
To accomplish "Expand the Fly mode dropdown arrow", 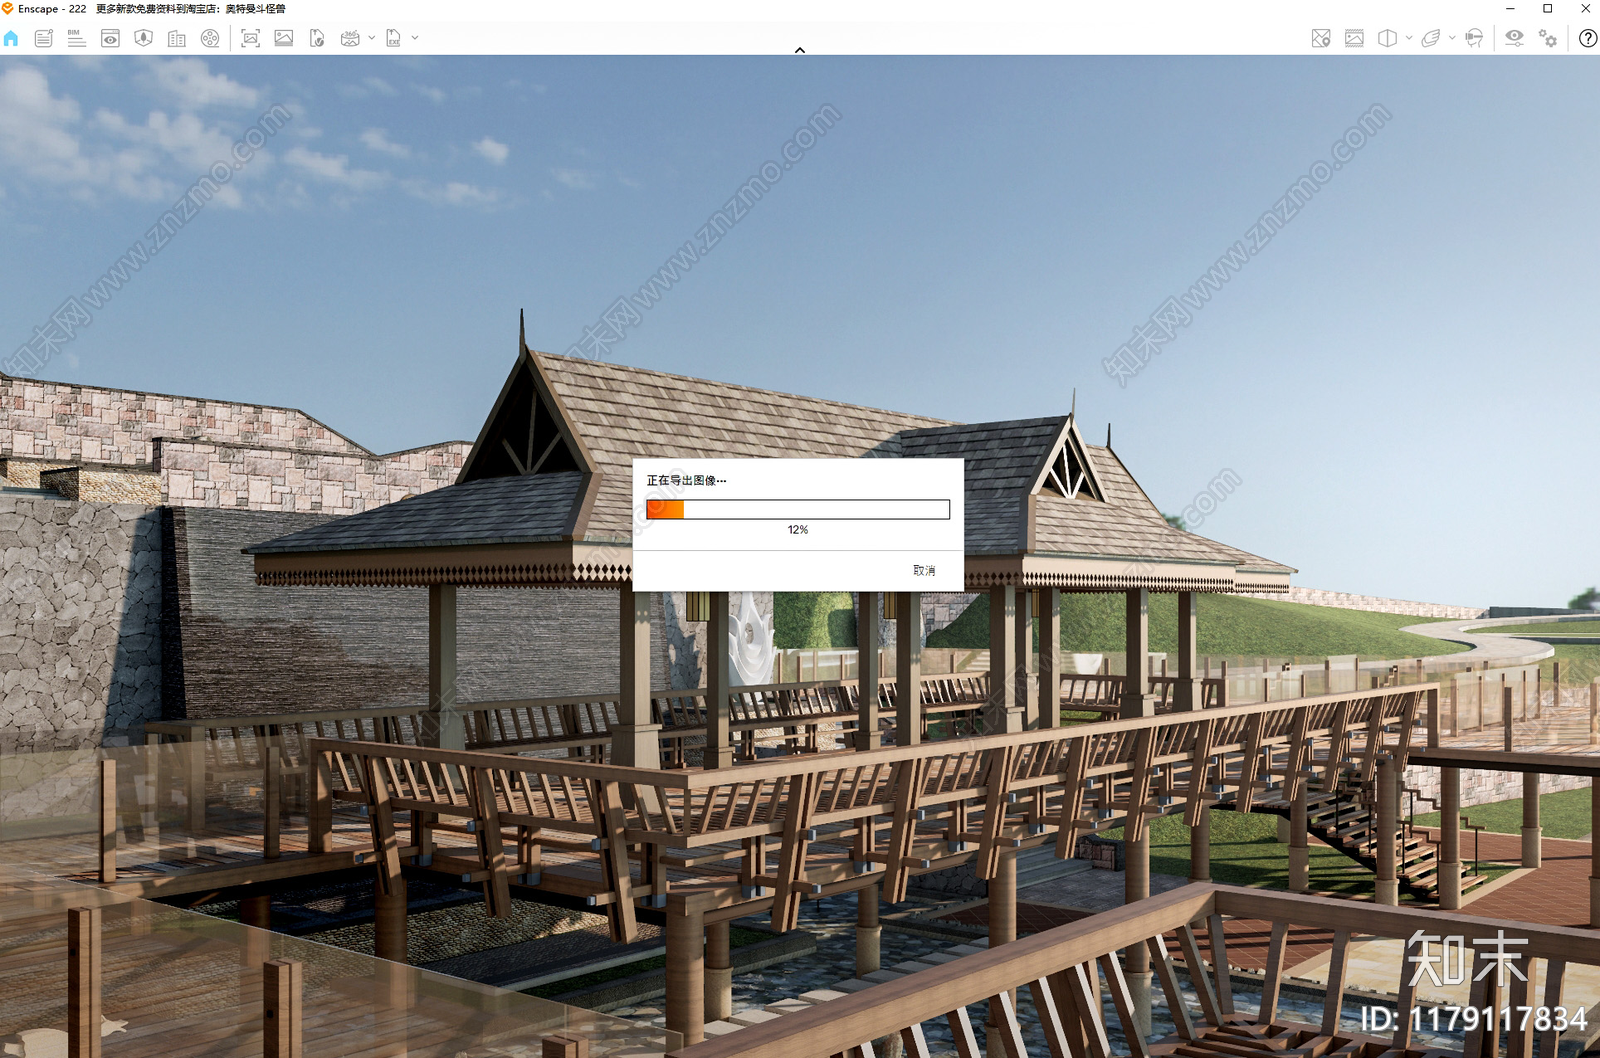I will click(1452, 38).
